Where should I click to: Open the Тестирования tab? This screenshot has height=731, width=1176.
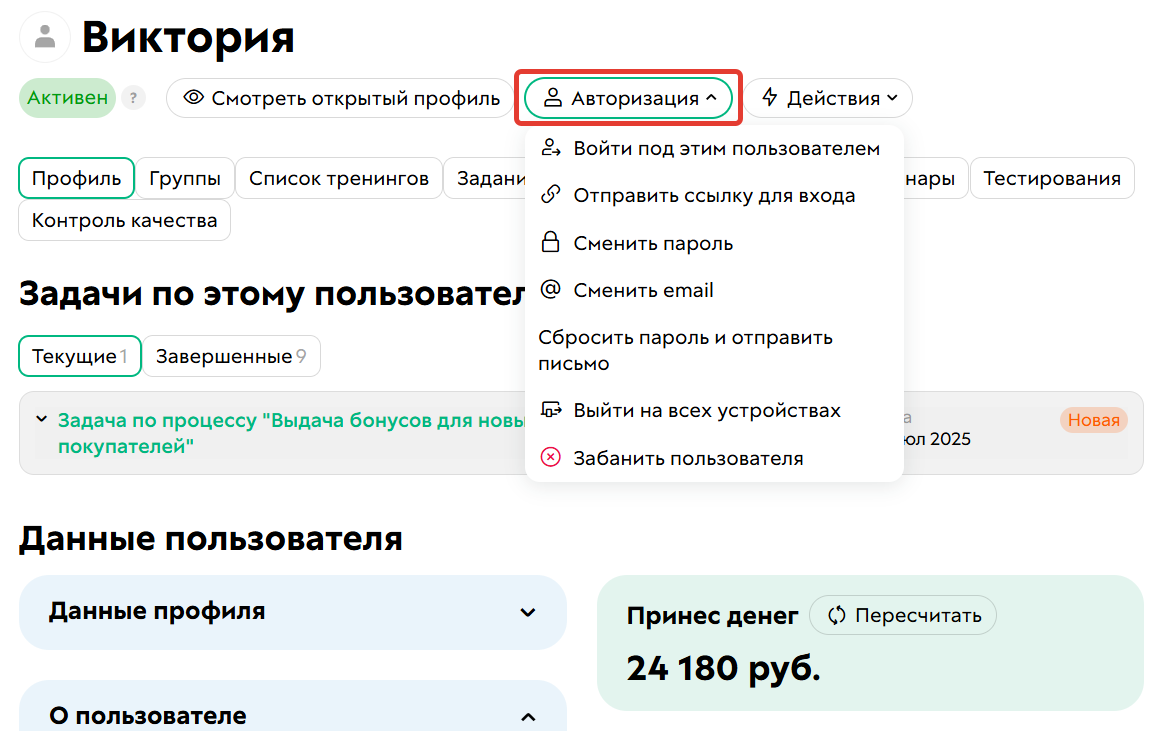tap(1052, 178)
